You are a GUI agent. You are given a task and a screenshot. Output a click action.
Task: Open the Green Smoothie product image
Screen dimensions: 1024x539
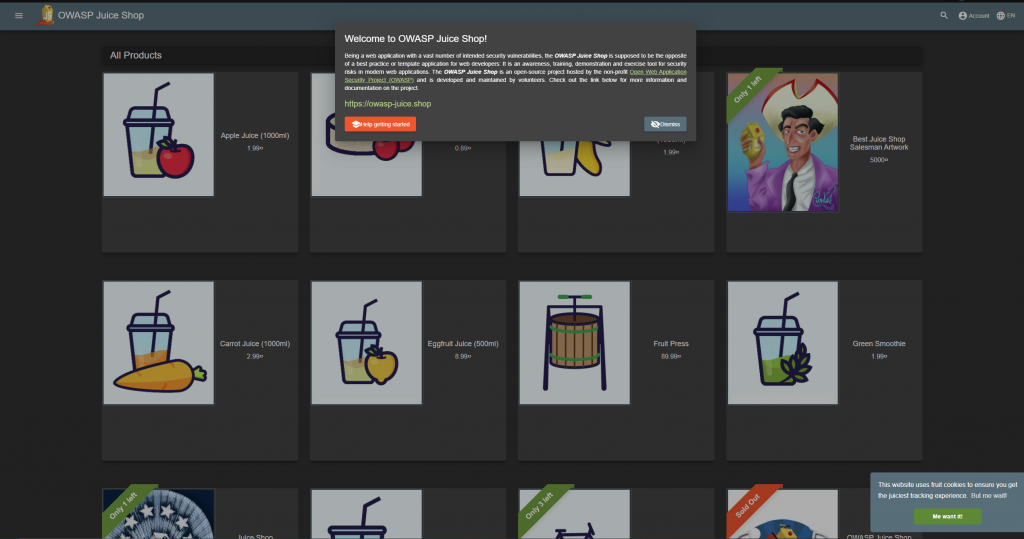coord(783,343)
